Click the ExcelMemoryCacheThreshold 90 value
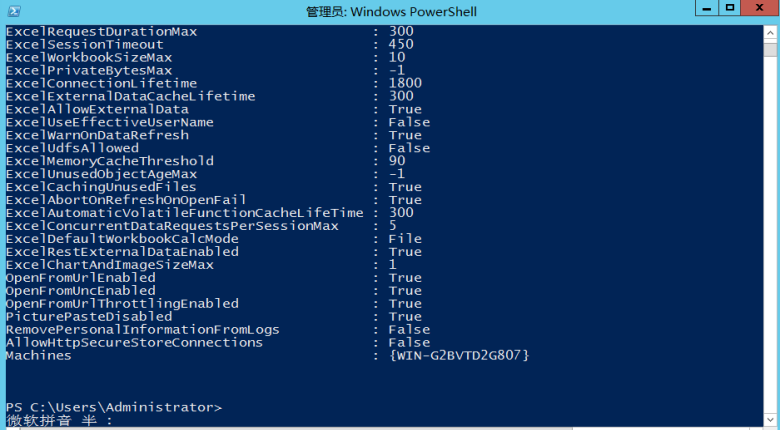 tap(397, 161)
